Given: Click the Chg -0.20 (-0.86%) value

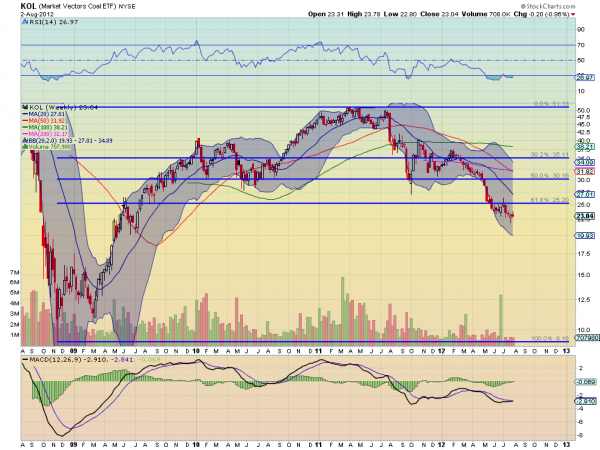Looking at the screenshot, I should pos(541,14).
